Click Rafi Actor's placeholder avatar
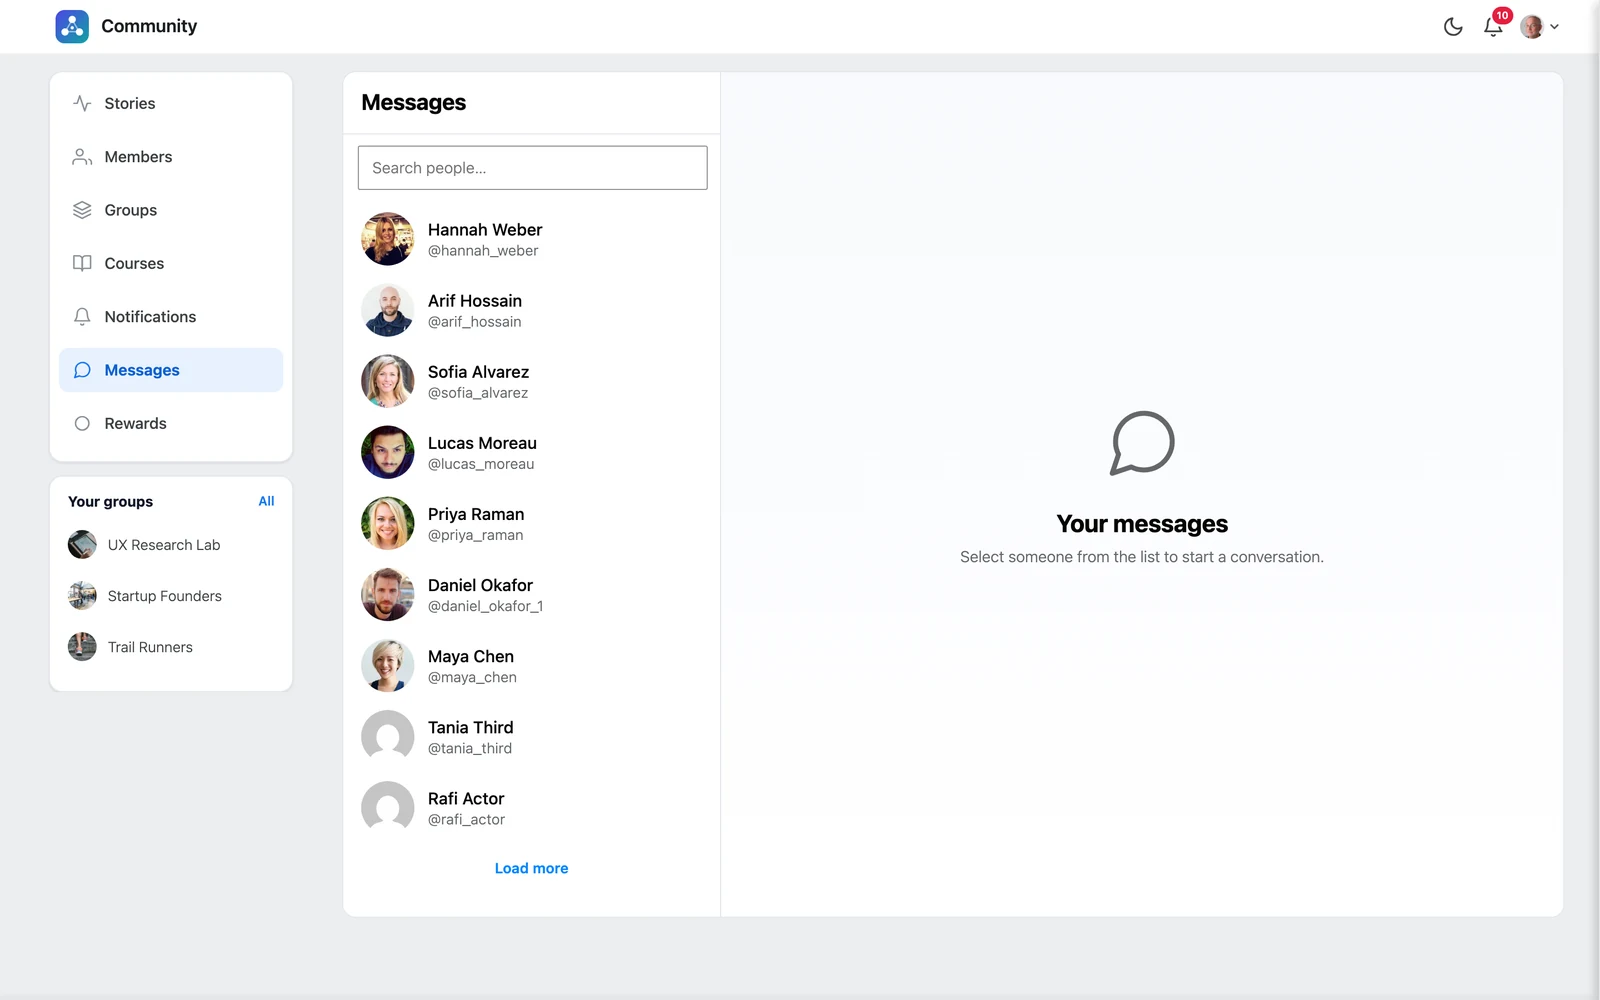The height and width of the screenshot is (1000, 1600). [x=388, y=808]
